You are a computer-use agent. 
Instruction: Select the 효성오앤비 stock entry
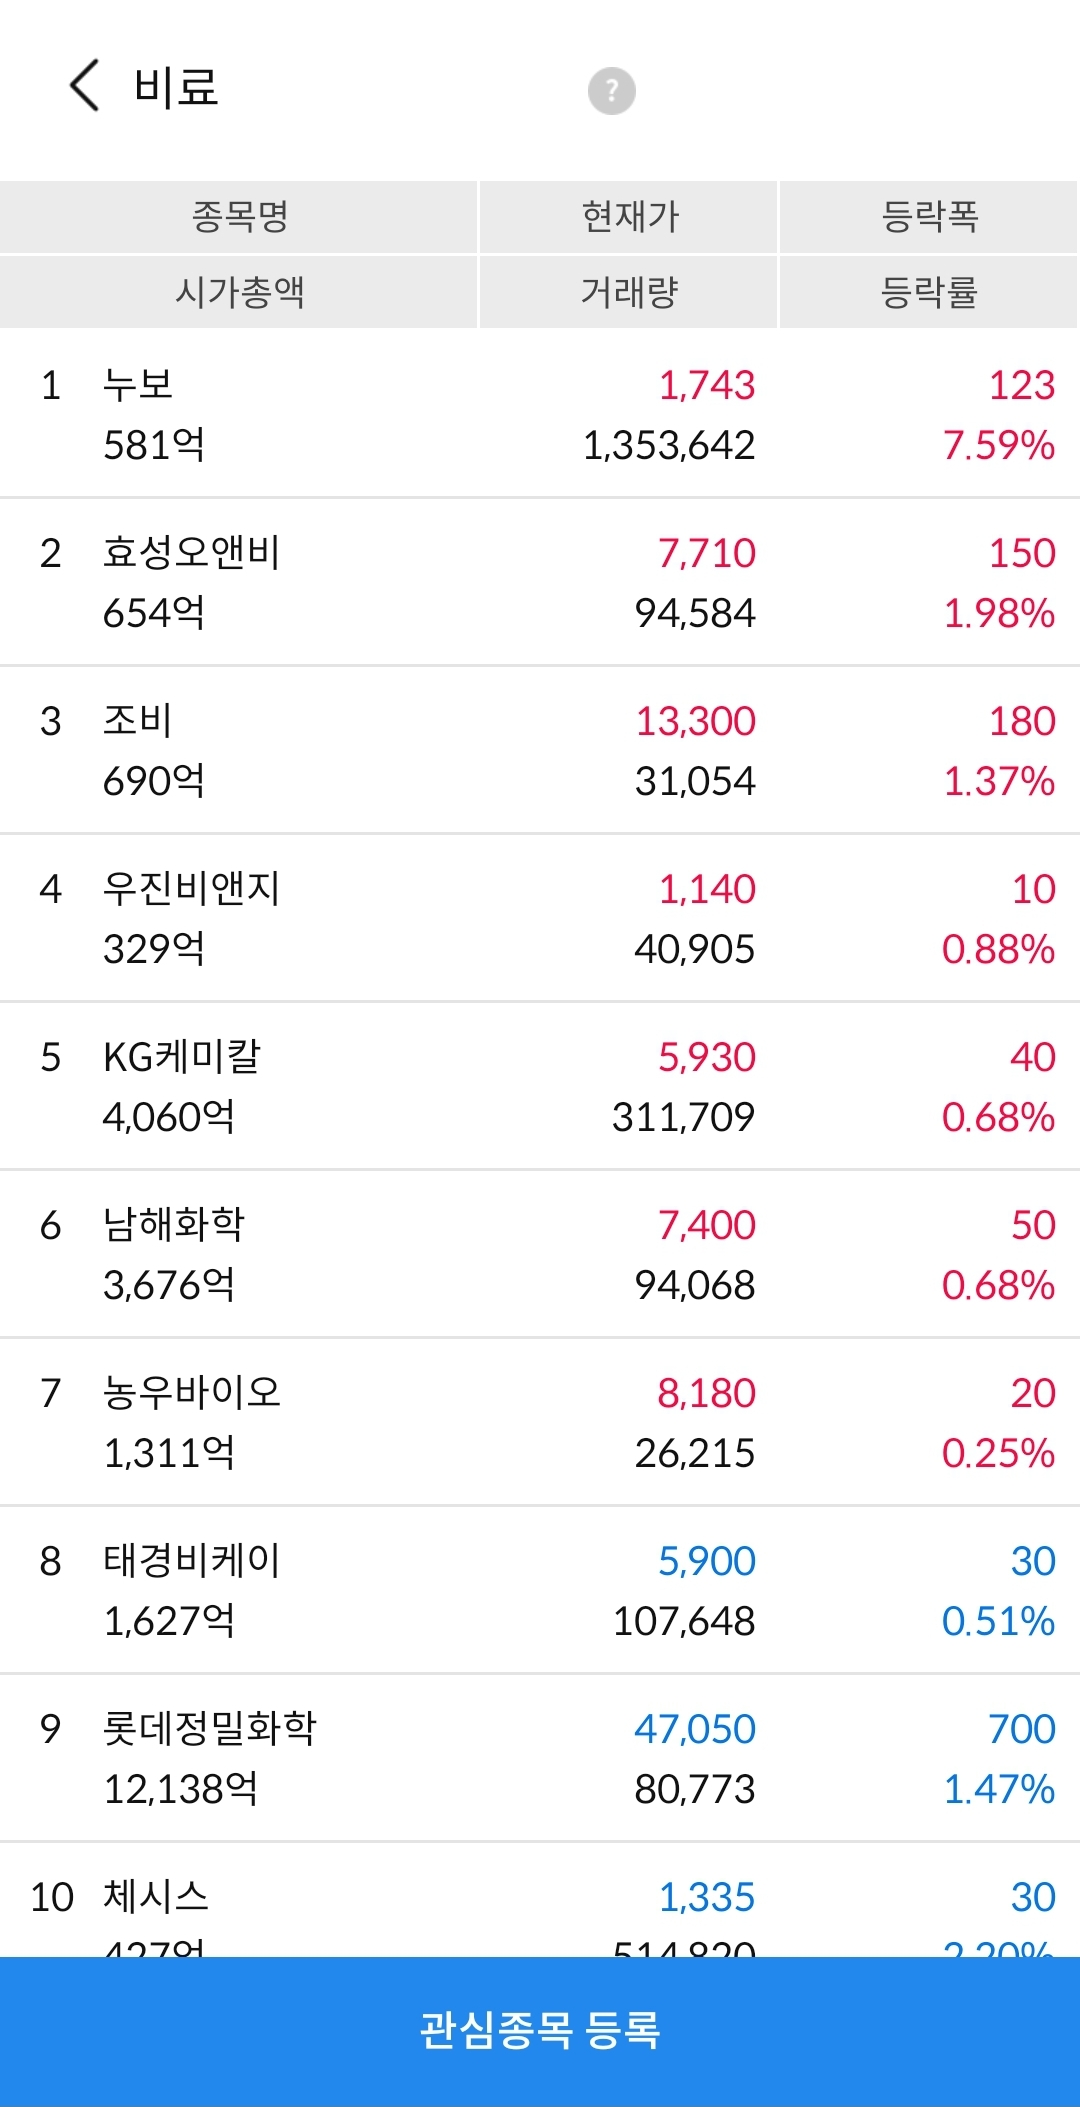(540, 582)
